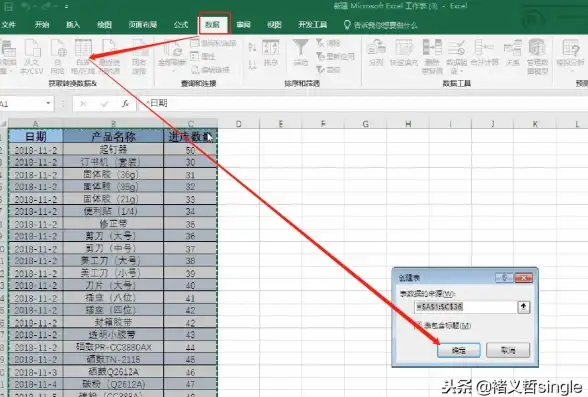Click collapse range arrow in 创建表 dialog
The height and width of the screenshot is (397, 588).
pyautogui.click(x=524, y=307)
